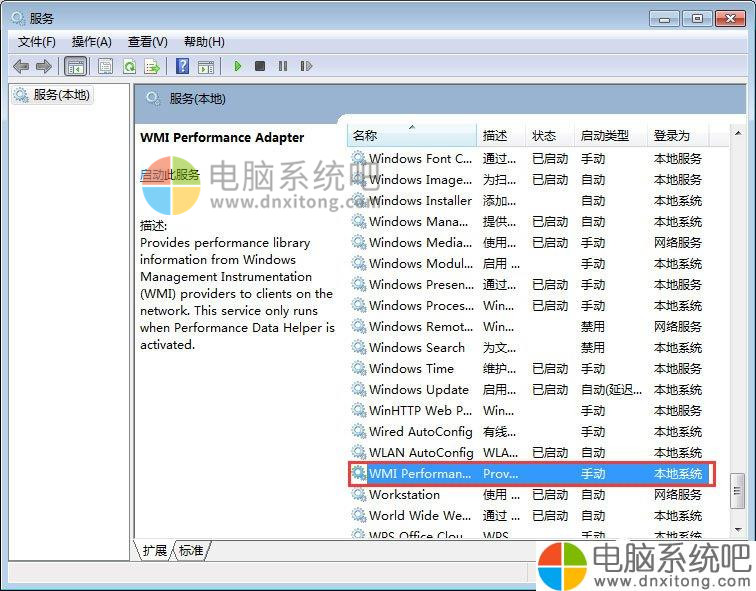This screenshot has width=756, height=591.
Task: Click the 启动此服务 link
Action: [x=170, y=175]
